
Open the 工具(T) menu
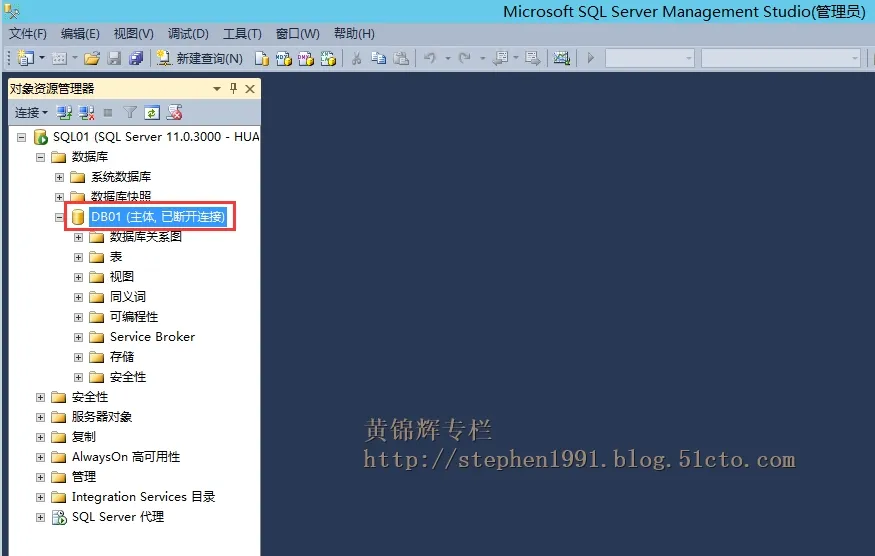tap(242, 34)
